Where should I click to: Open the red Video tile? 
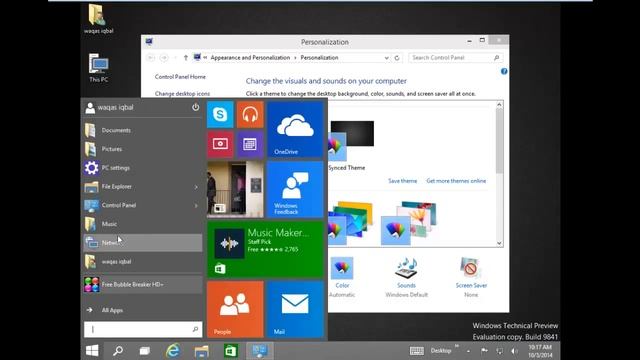coord(220,144)
